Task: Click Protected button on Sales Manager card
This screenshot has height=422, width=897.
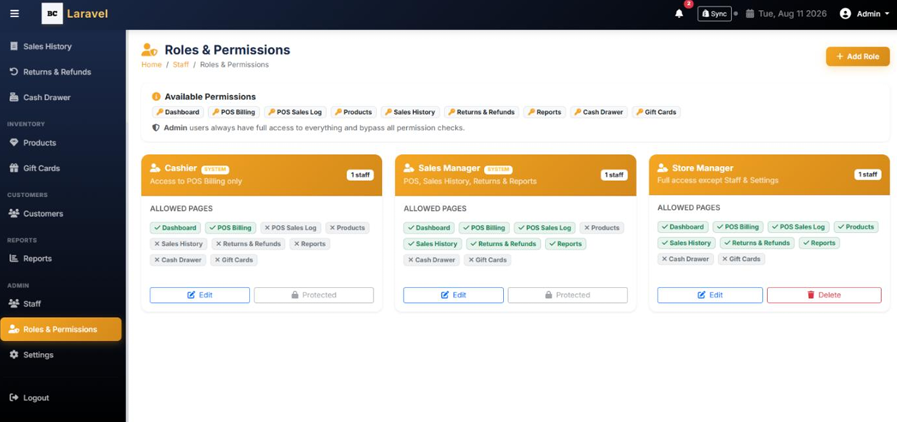Action: point(567,295)
